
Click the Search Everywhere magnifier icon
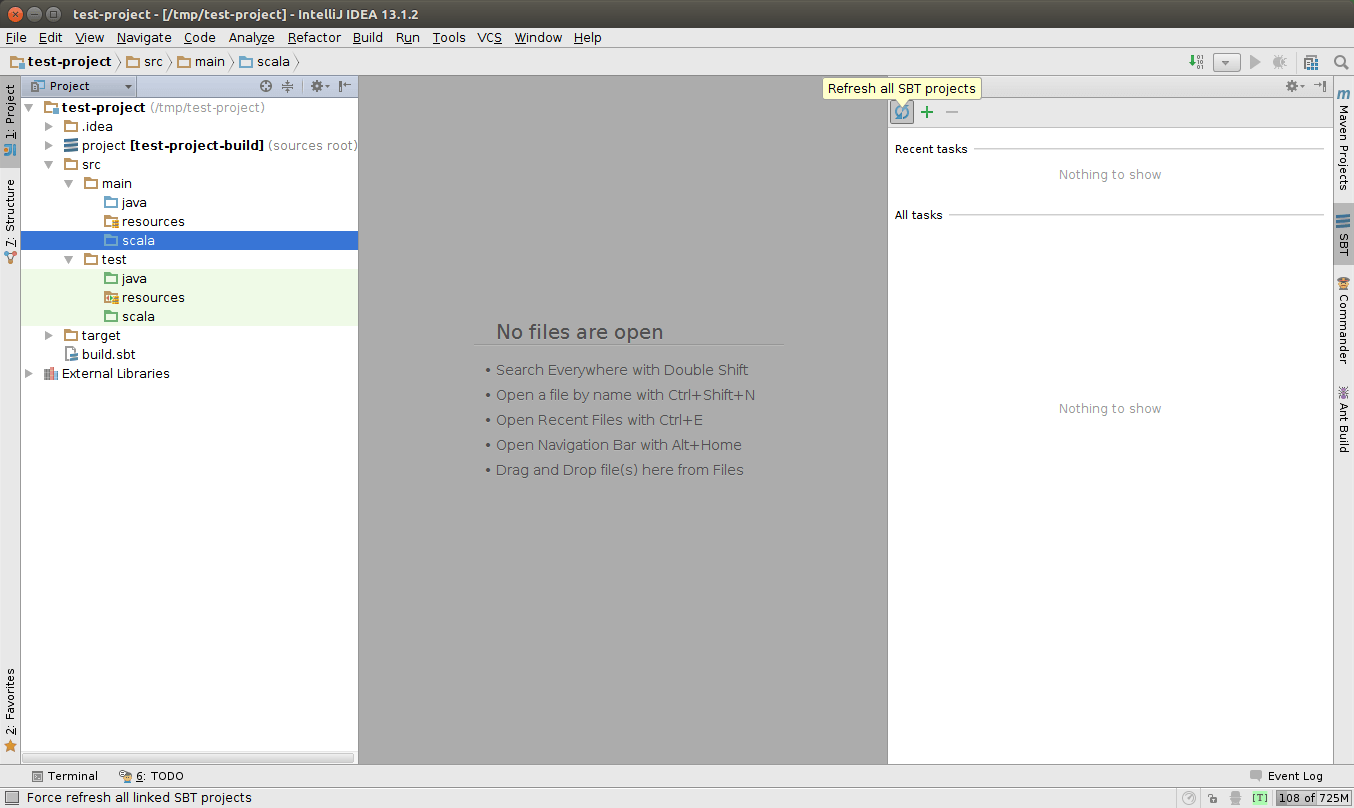pyautogui.click(x=1339, y=62)
